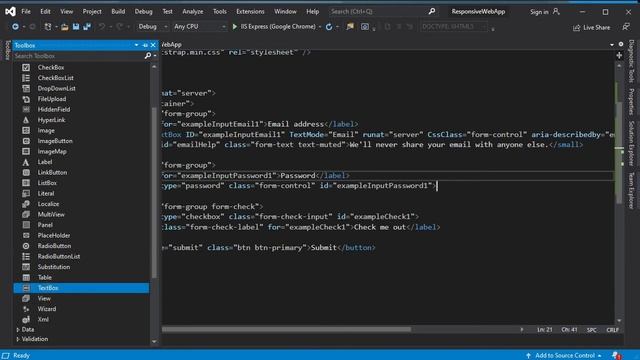
Task: Open the Debug configuration dropdown
Action: (x=152, y=27)
